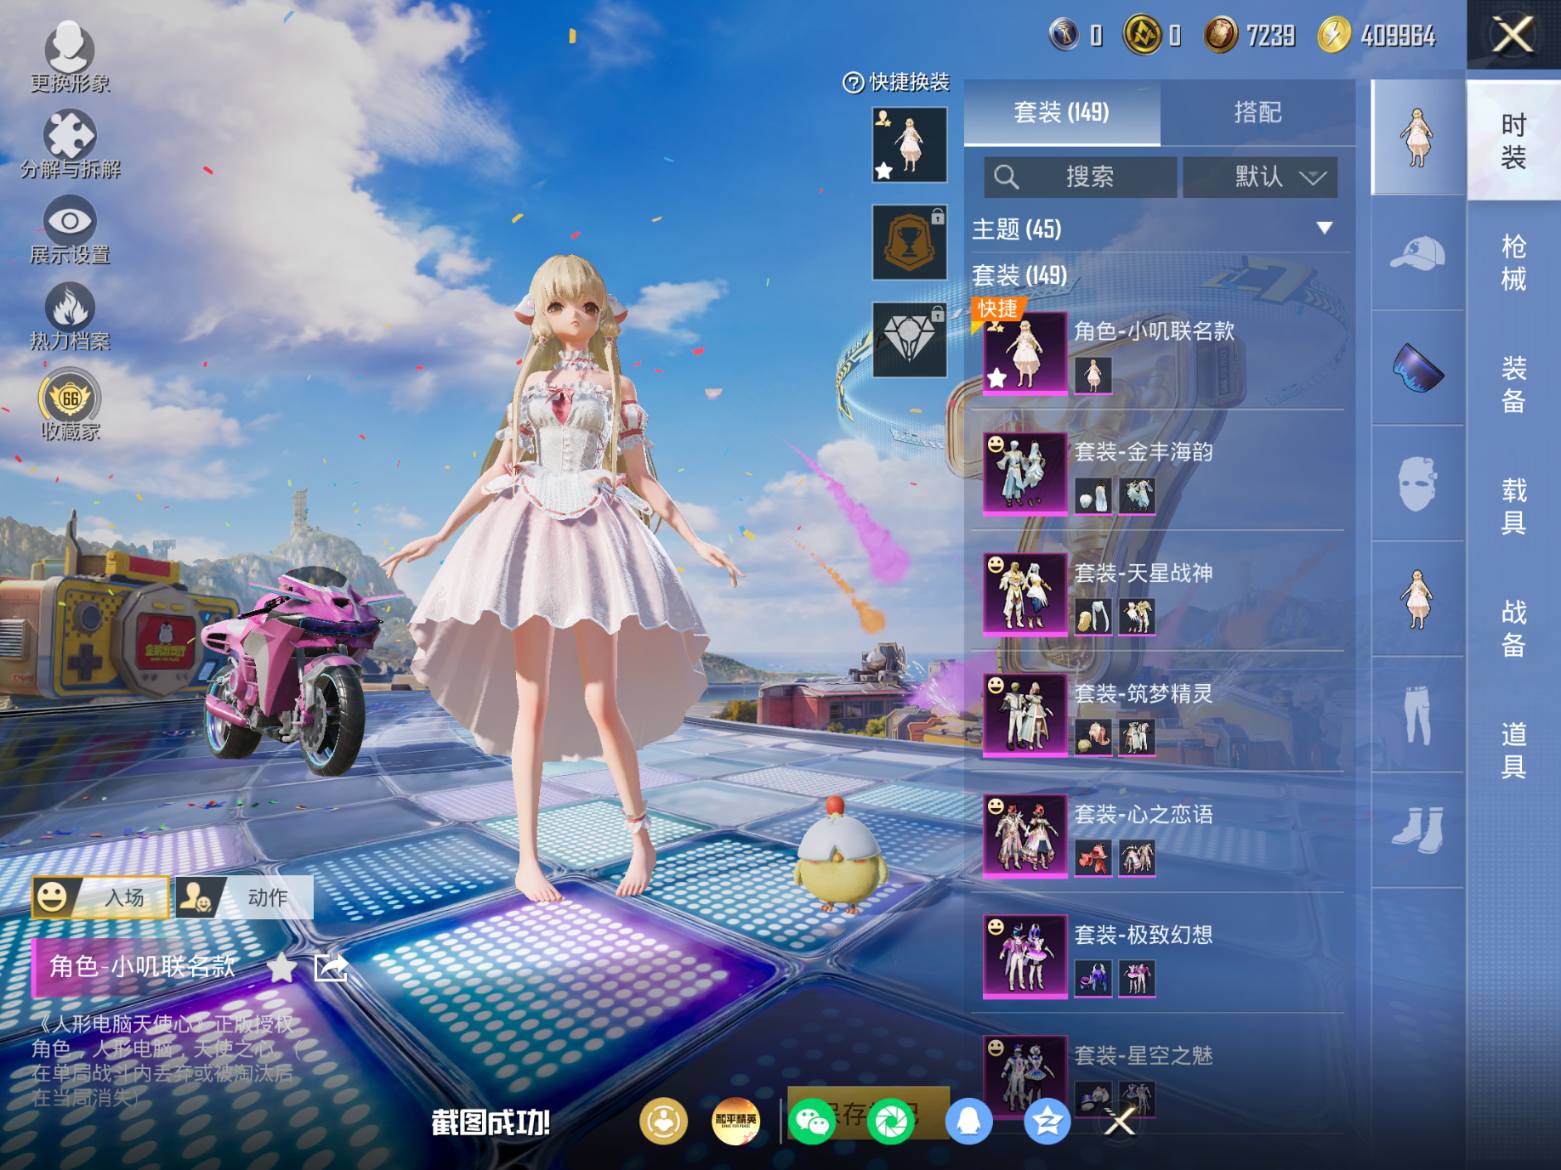Share the screenshot to WeChat
The width and height of the screenshot is (1561, 1170).
[x=813, y=1122]
